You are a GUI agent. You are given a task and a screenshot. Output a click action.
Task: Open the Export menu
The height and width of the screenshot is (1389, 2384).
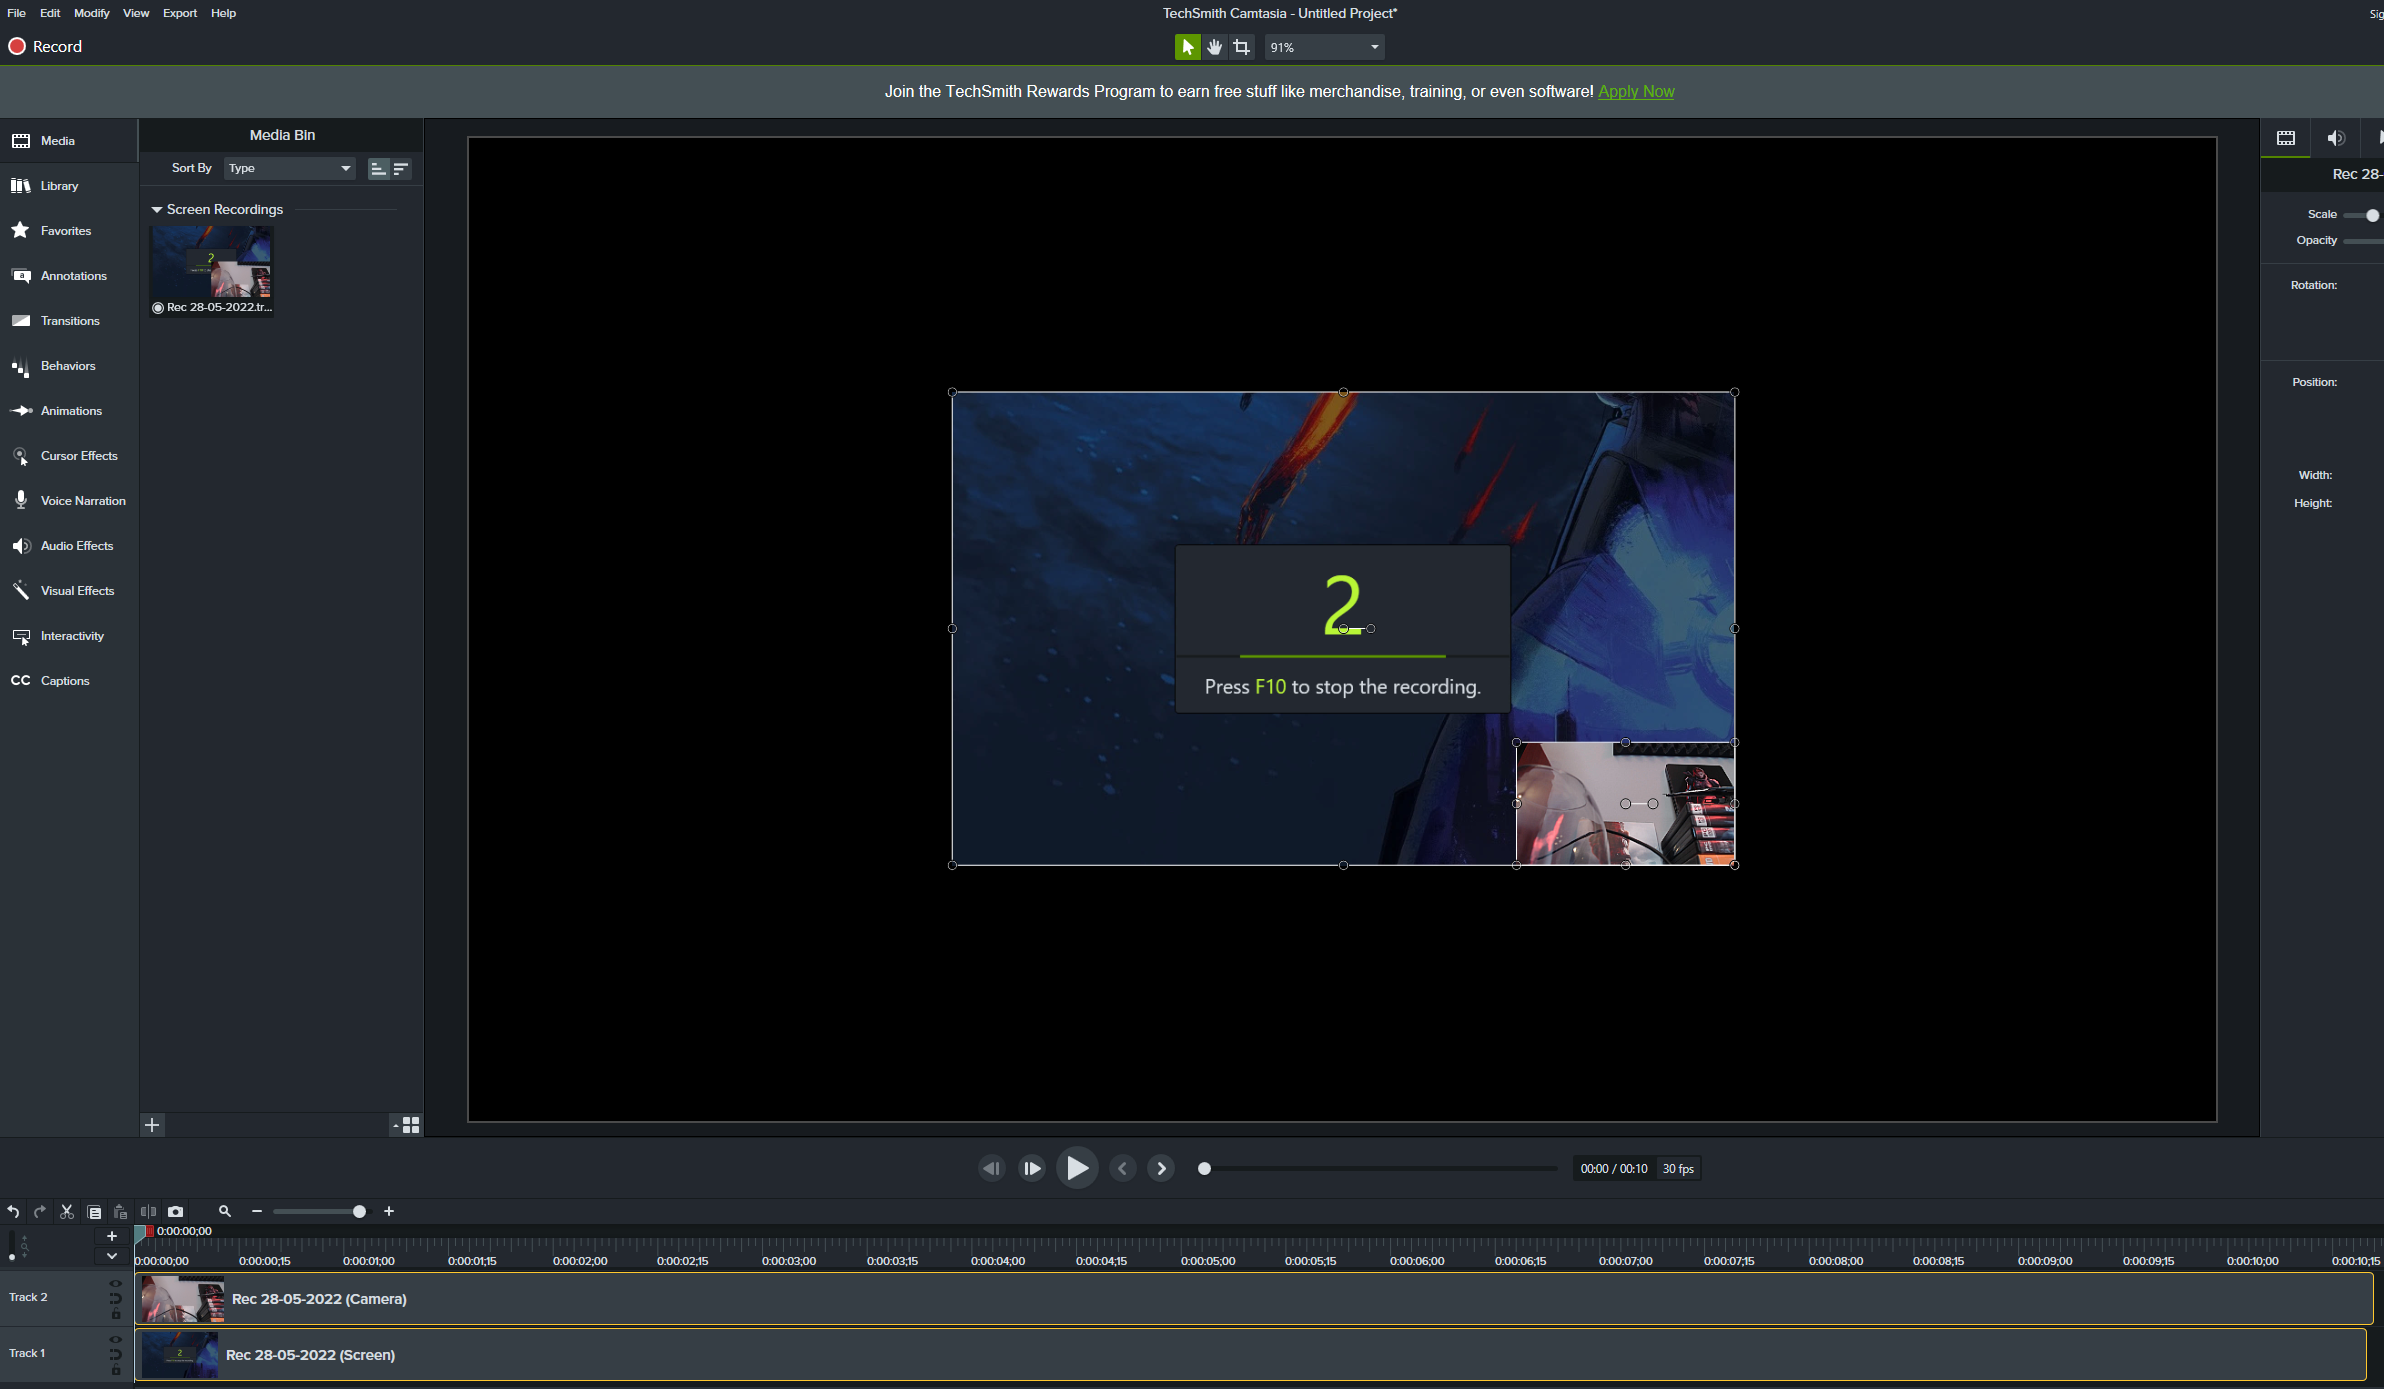(180, 13)
